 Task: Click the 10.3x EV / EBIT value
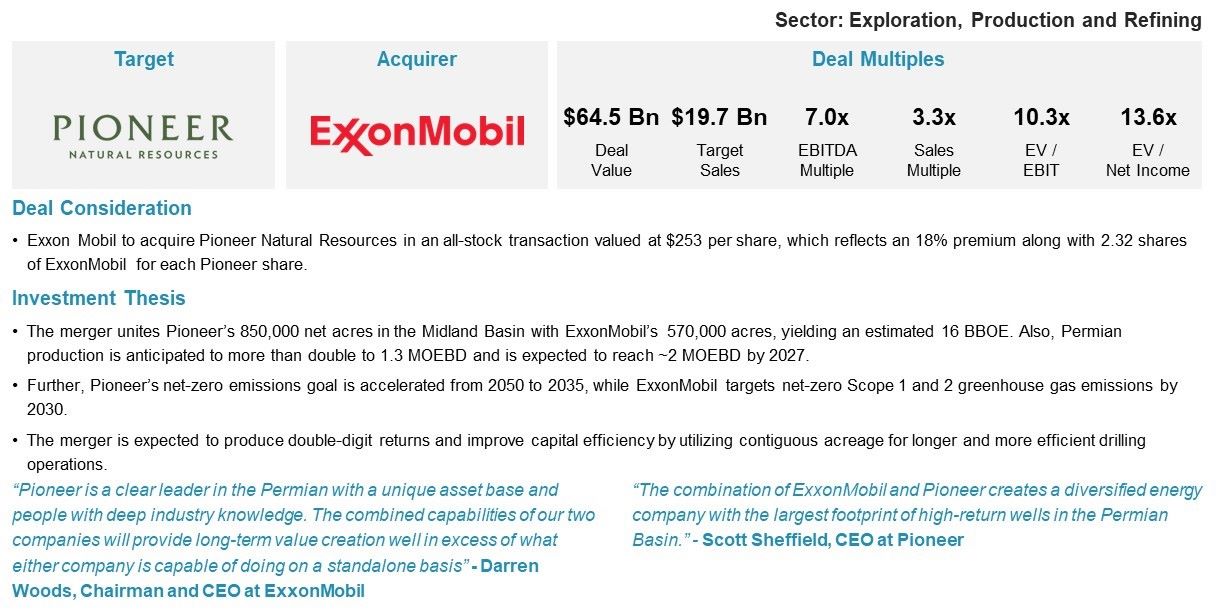click(1041, 118)
